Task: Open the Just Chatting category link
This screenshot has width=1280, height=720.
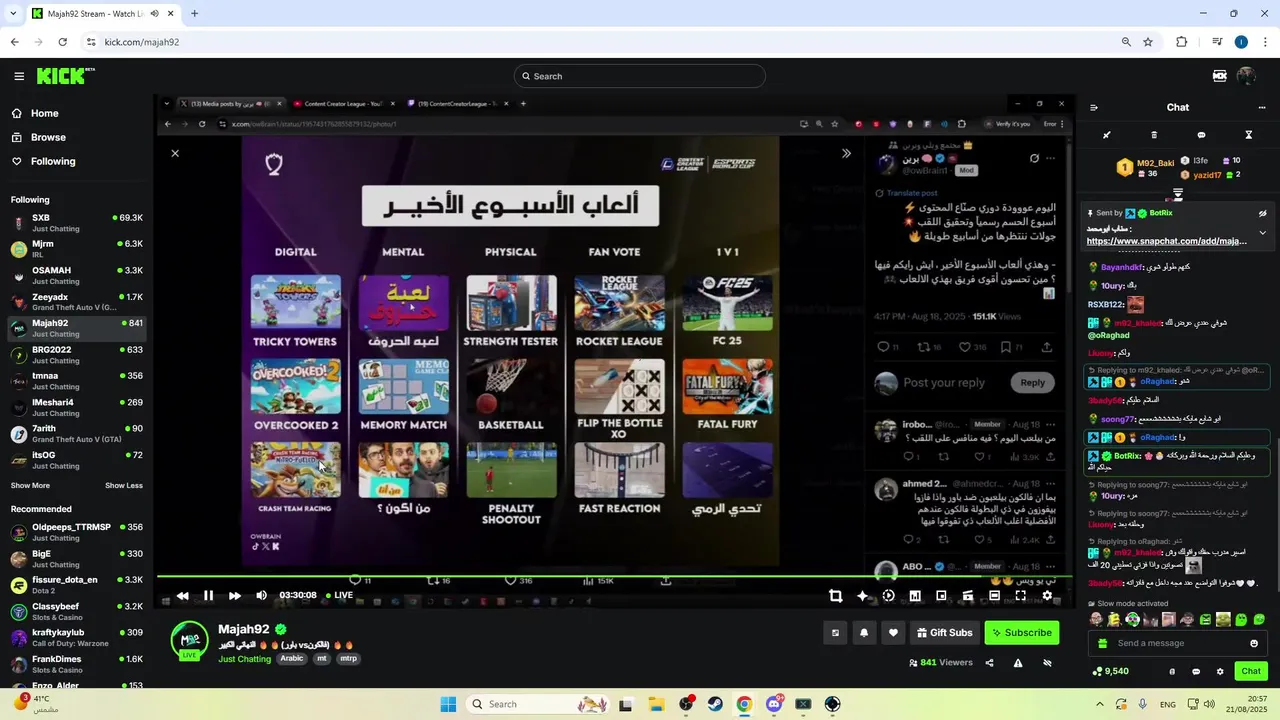Action: [244, 659]
